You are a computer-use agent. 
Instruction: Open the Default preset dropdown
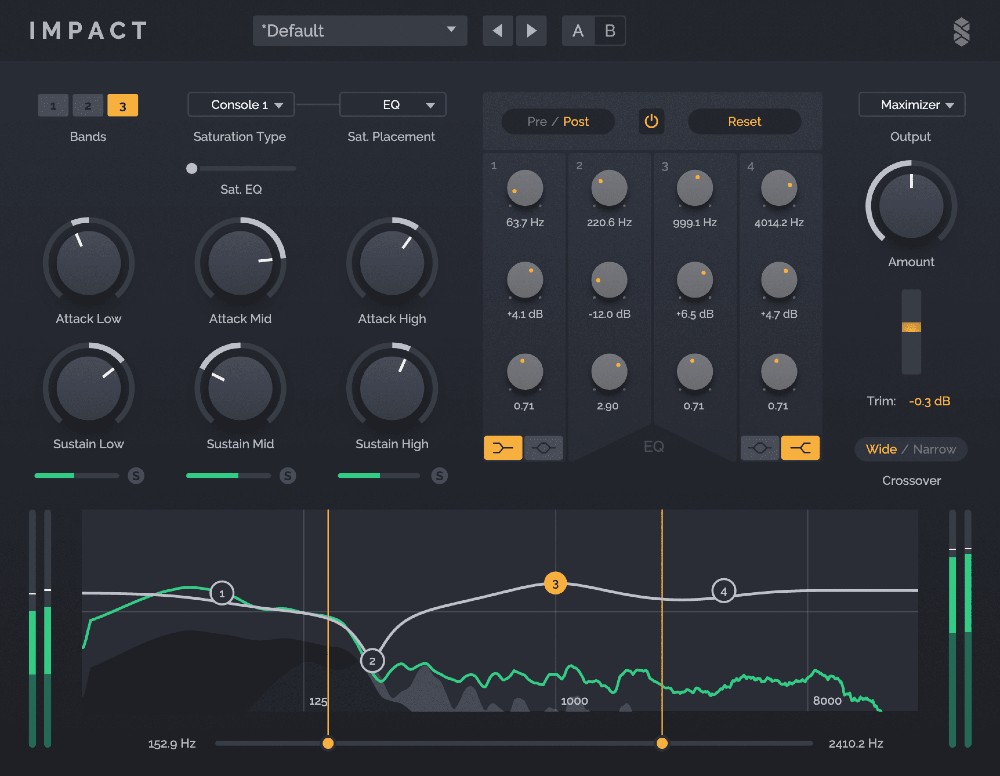[x=360, y=31]
